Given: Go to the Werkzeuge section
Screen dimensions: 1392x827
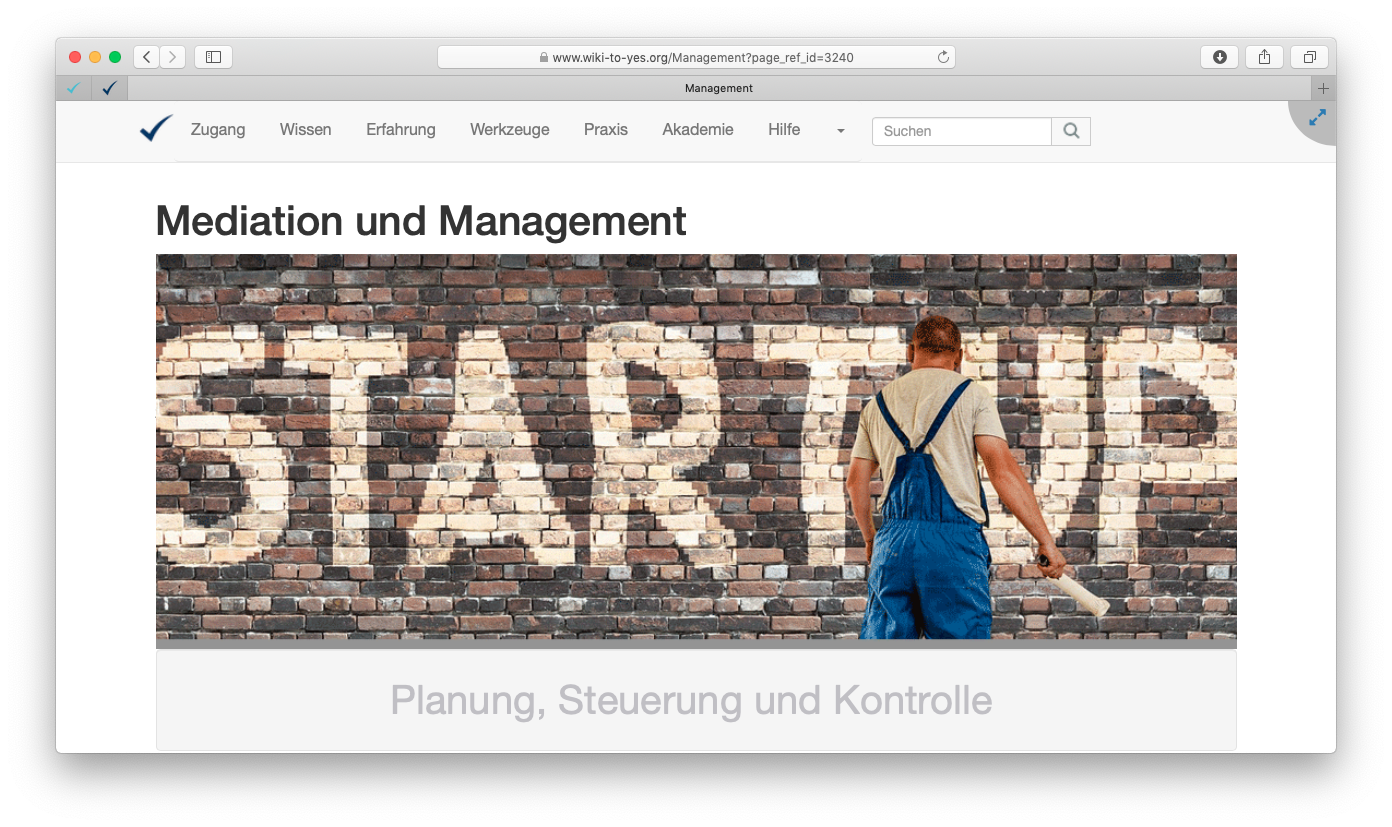Looking at the screenshot, I should click(x=509, y=130).
